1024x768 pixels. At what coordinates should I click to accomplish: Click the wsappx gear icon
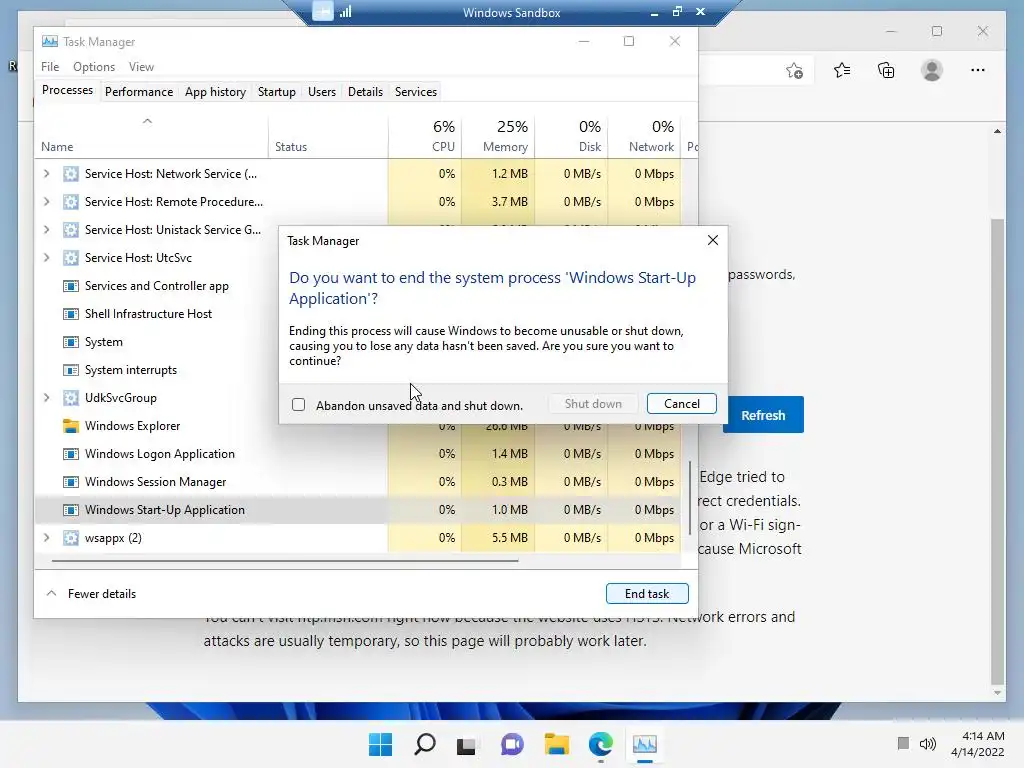71,538
